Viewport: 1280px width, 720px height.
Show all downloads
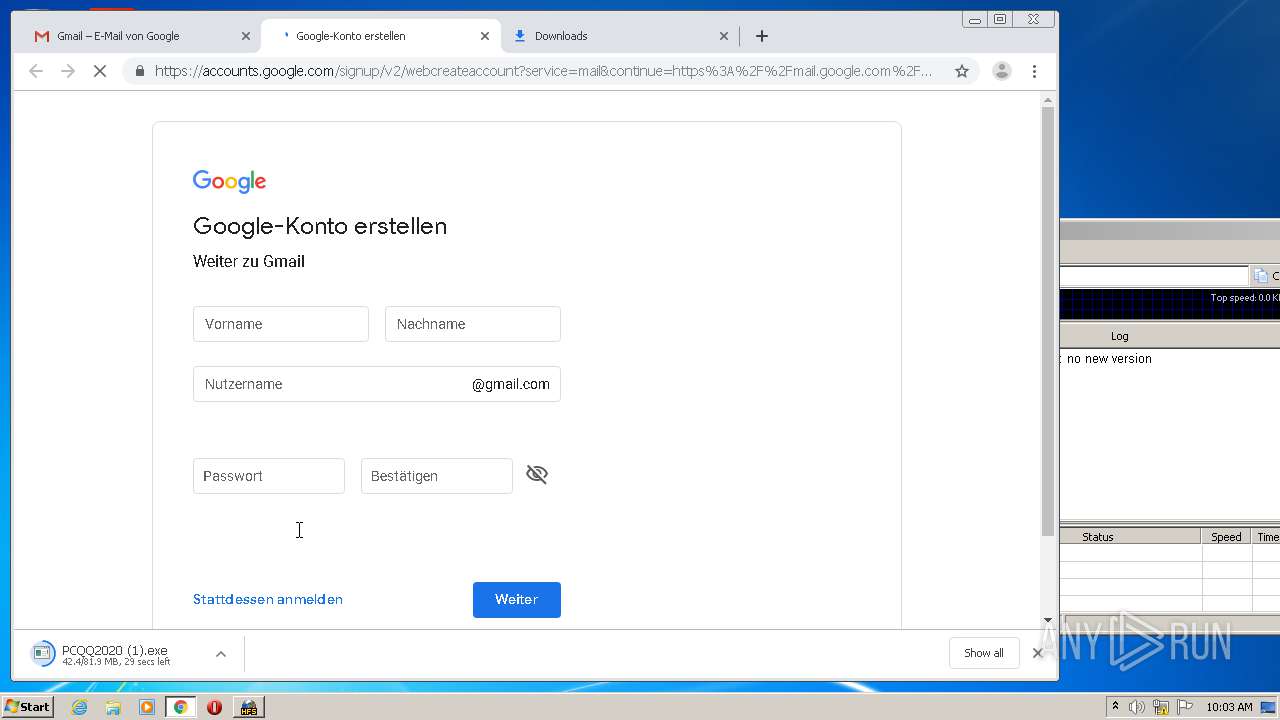(984, 653)
